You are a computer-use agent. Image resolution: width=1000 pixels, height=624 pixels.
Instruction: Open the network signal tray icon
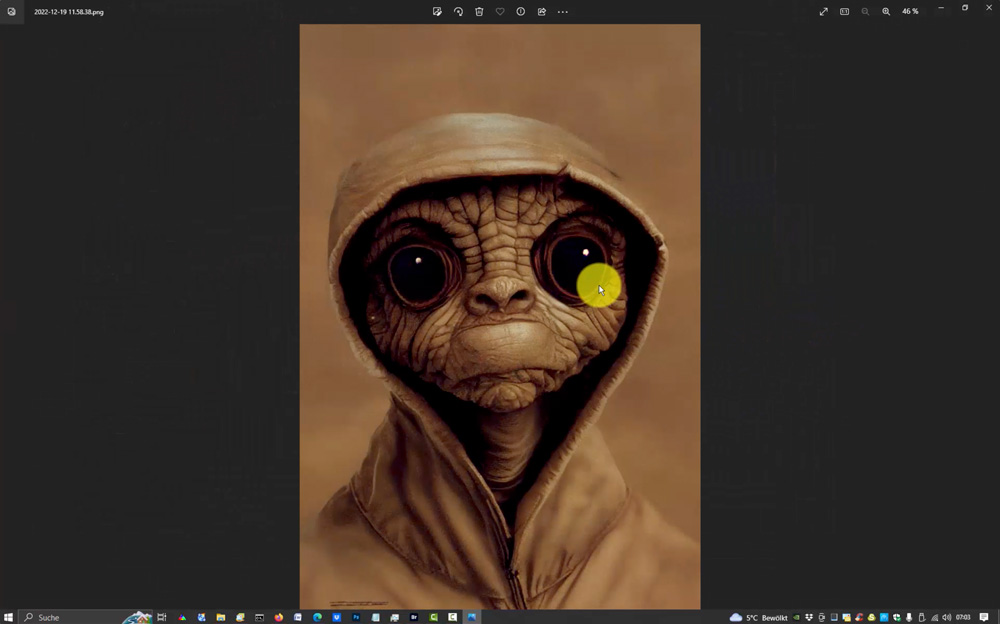(934, 618)
